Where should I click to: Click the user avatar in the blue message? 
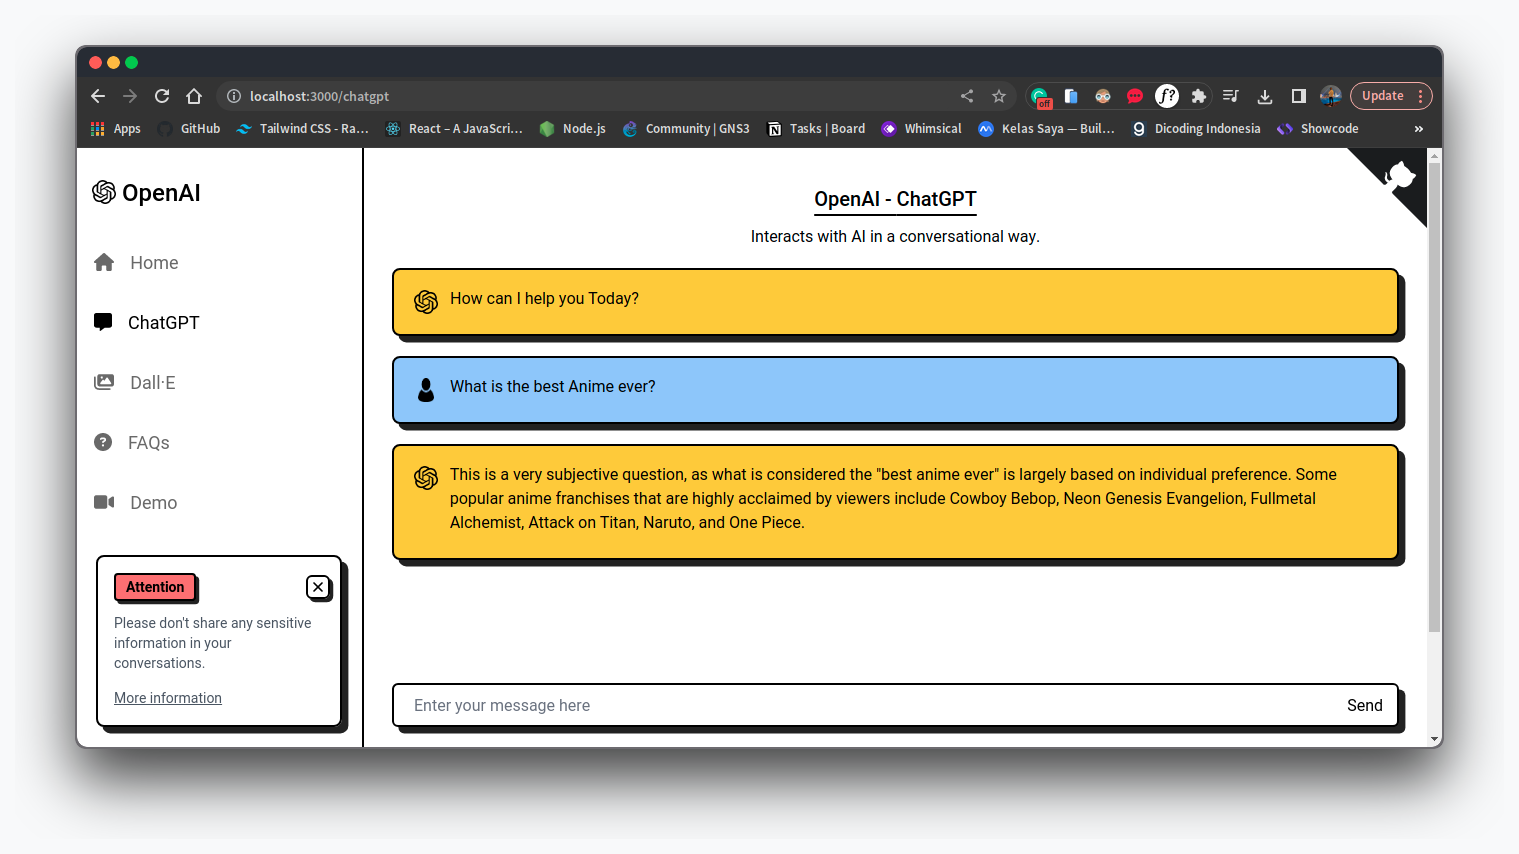click(x=426, y=390)
